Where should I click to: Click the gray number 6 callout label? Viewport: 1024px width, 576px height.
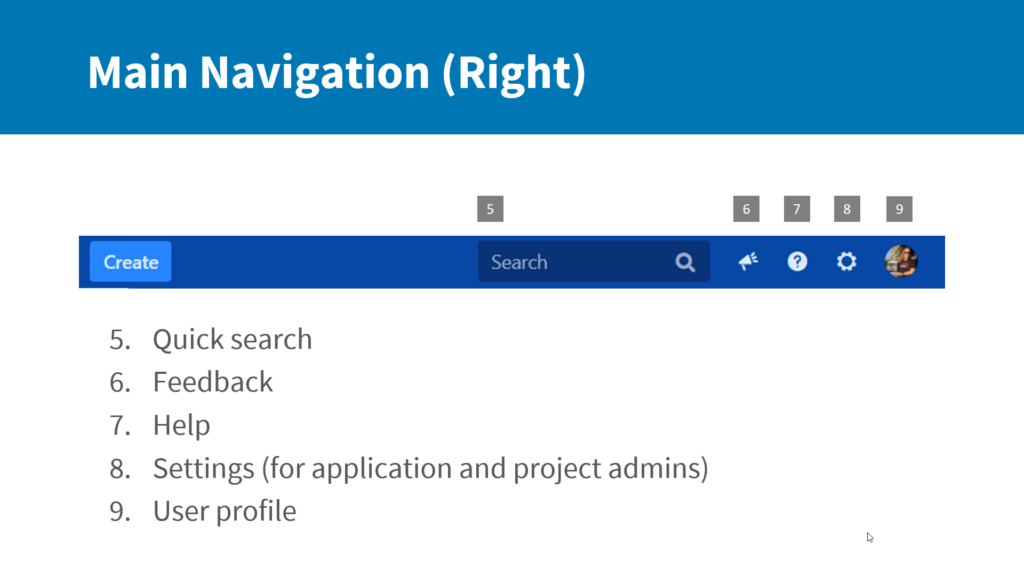[x=746, y=209]
